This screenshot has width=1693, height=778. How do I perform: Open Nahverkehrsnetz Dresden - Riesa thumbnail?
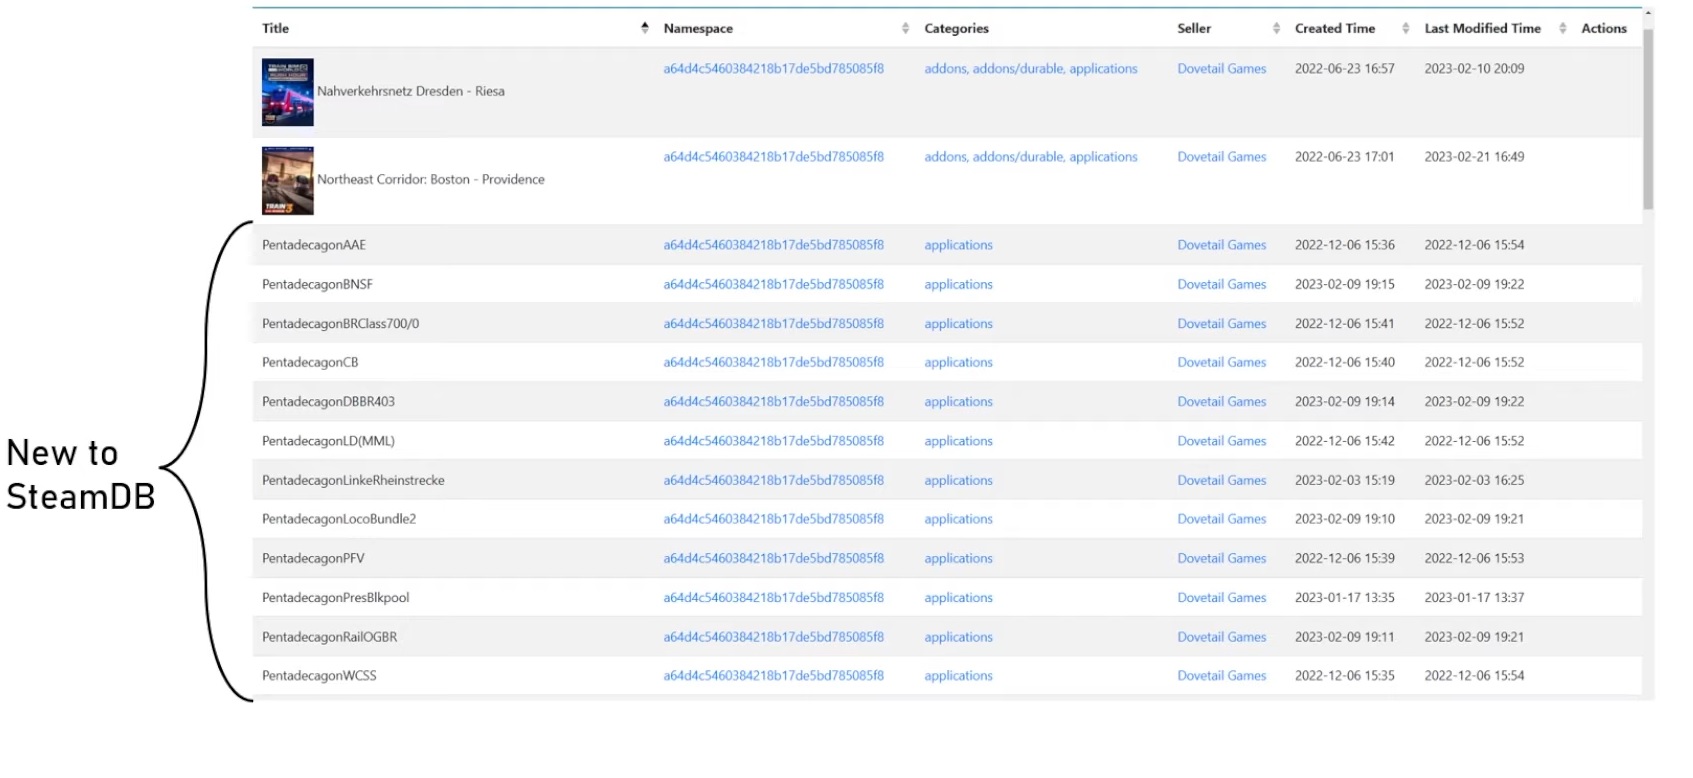coord(288,92)
